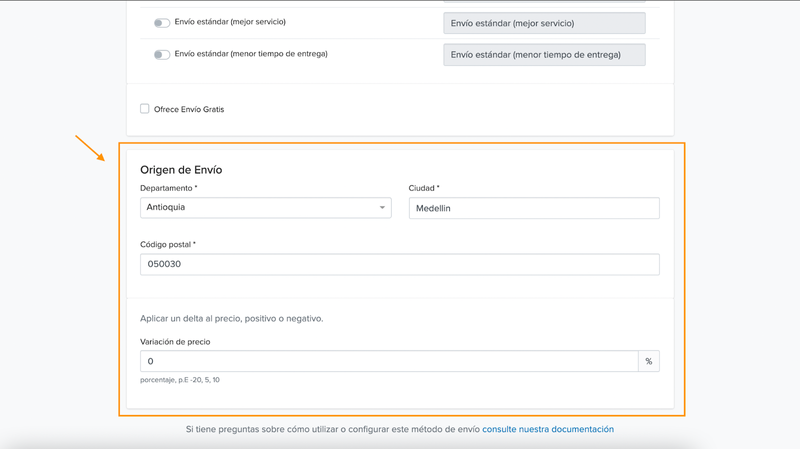Screen dimensions: 800x449
Task: Toggle the Envío estándar (mejor servicio) switch
Action: tap(161, 22)
